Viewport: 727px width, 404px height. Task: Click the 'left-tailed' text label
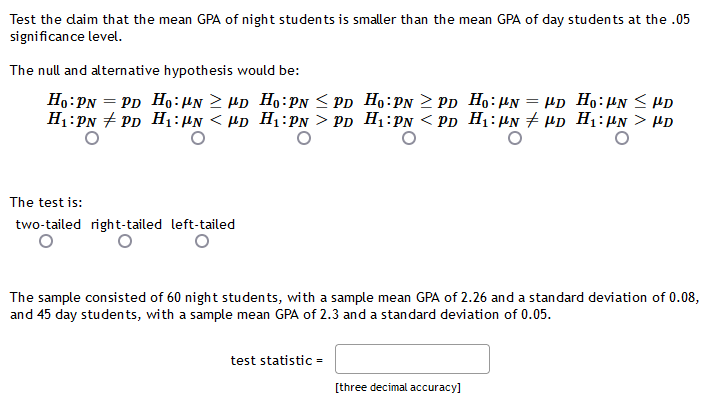(203, 224)
